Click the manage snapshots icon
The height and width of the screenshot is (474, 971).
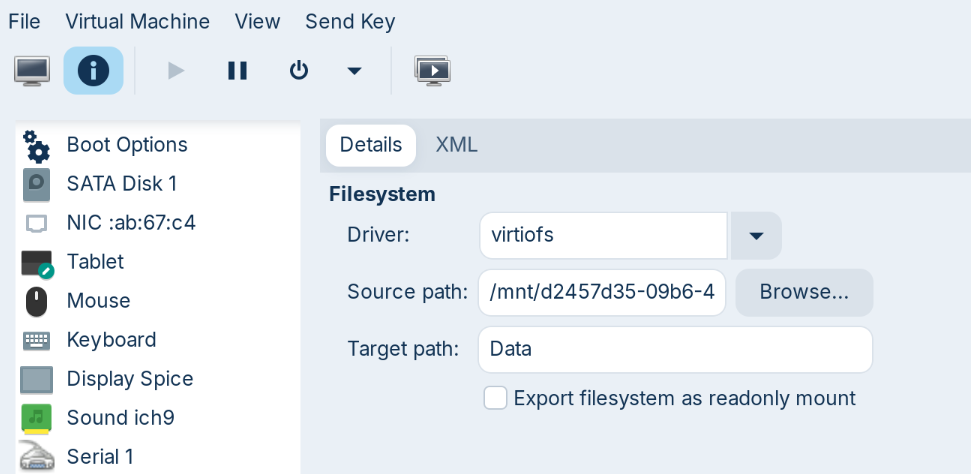(x=432, y=71)
